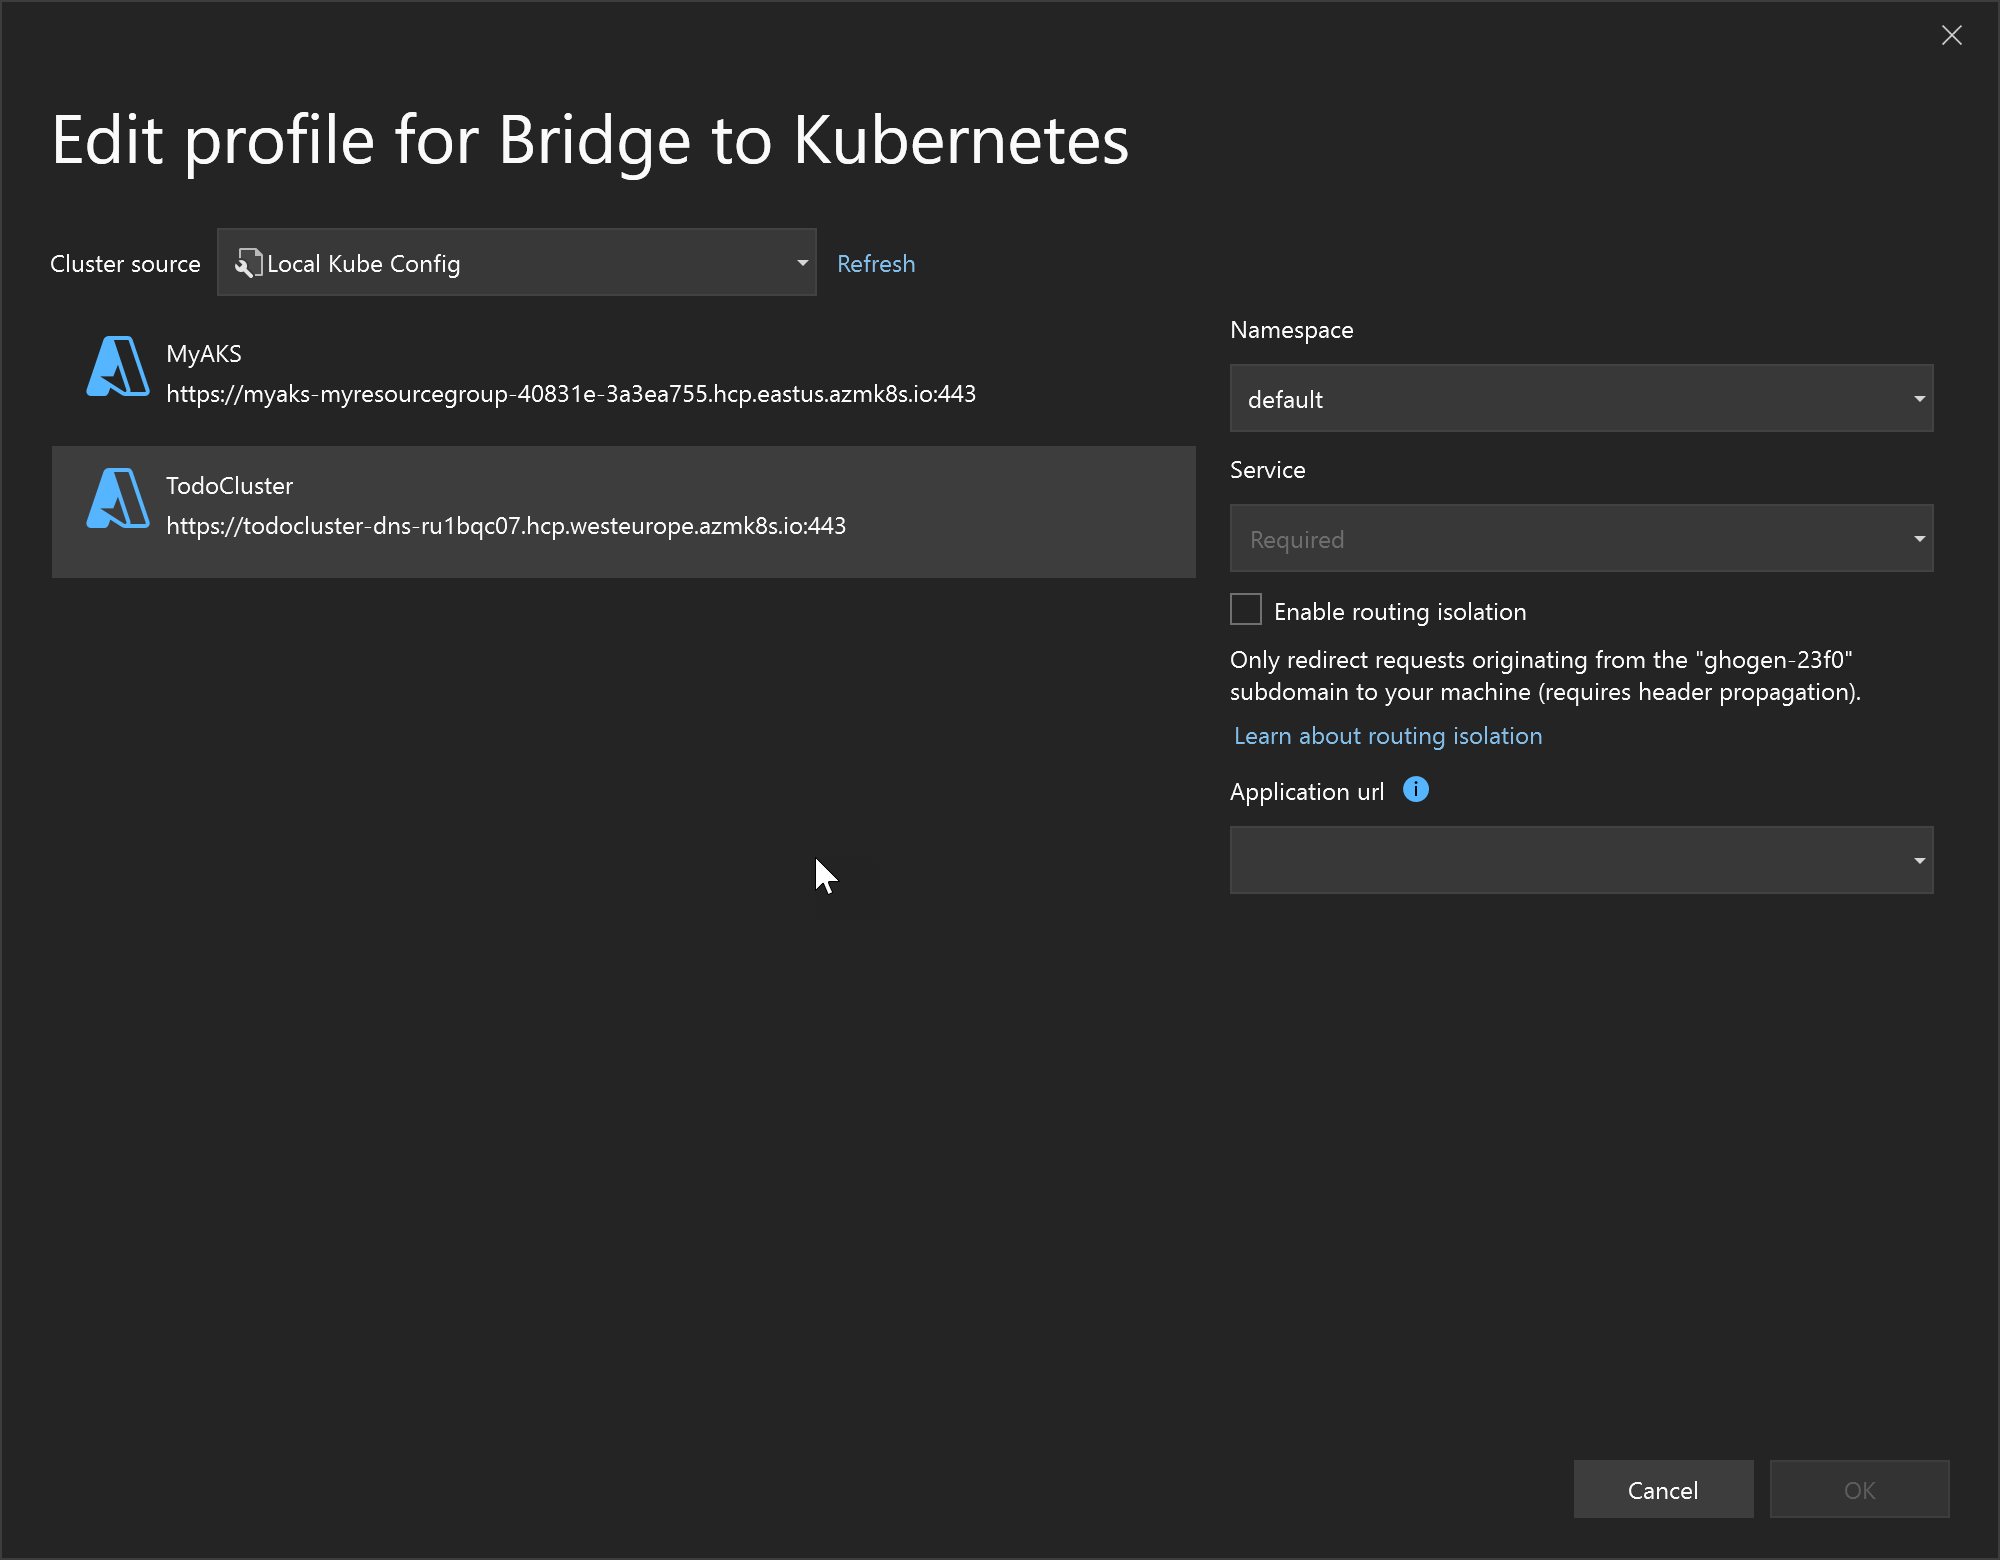Click the Local Kube Config source icon
The image size is (2000, 1560).
(247, 263)
